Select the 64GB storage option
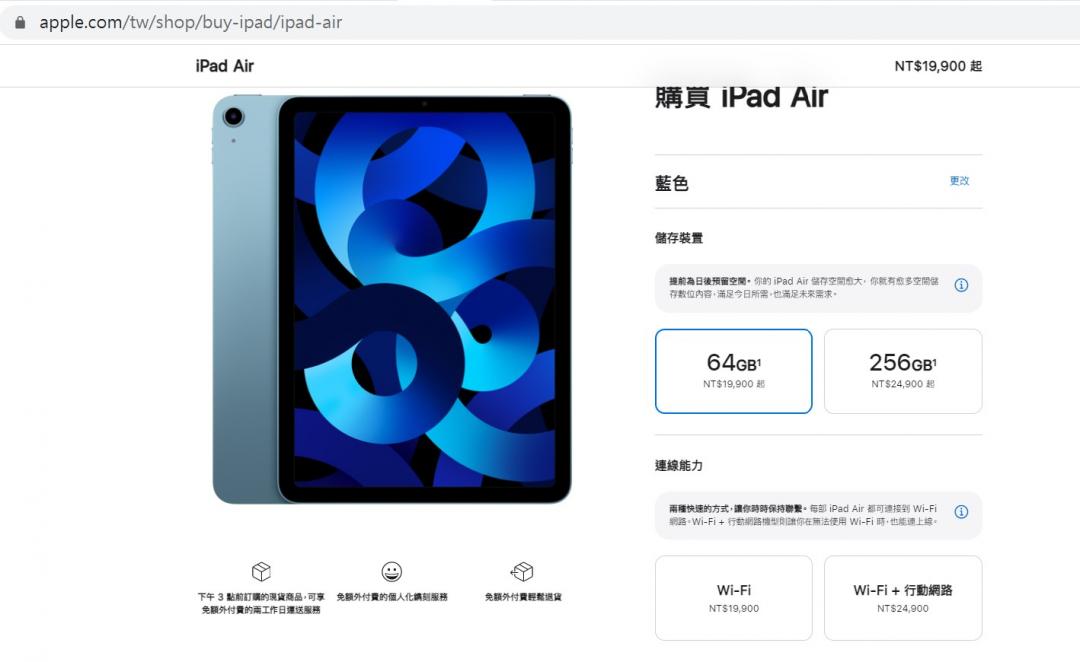Viewport: 1080px width, 662px height. (x=734, y=371)
